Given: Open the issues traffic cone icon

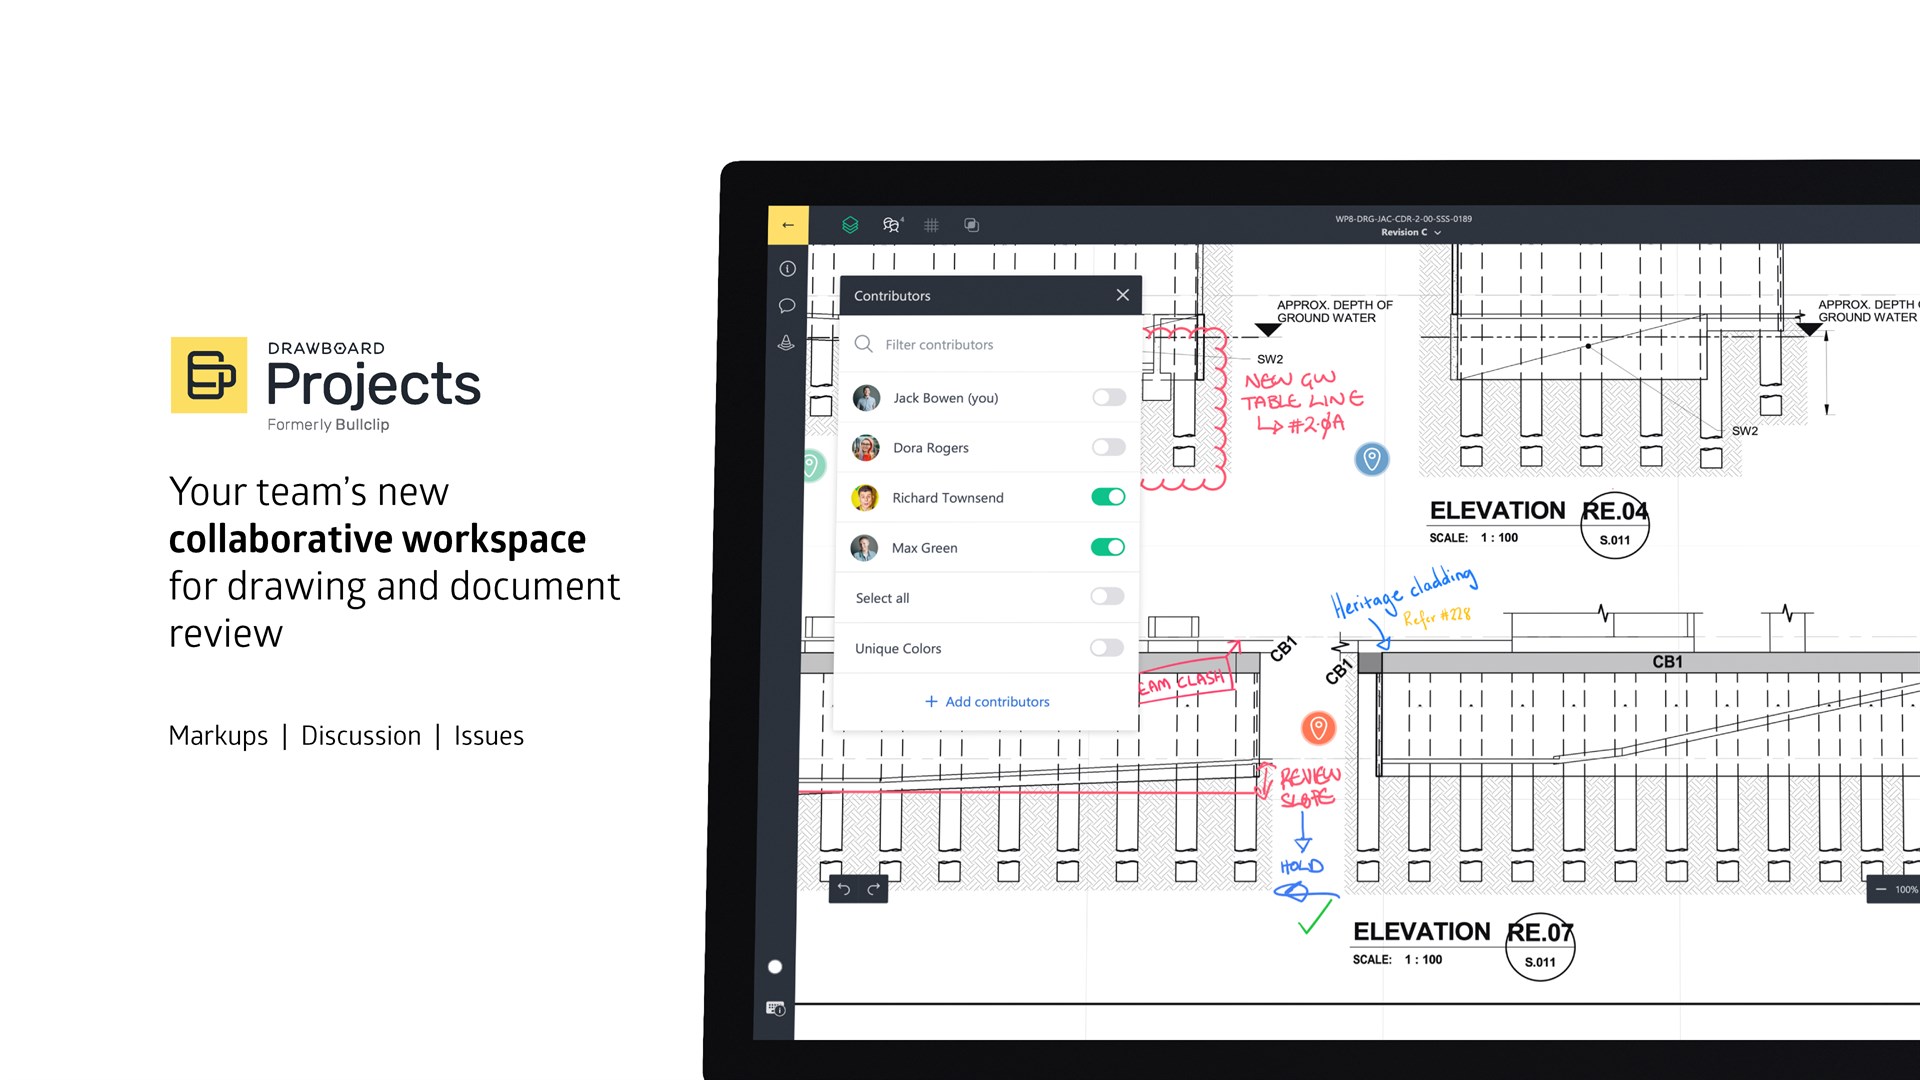Looking at the screenshot, I should click(787, 343).
